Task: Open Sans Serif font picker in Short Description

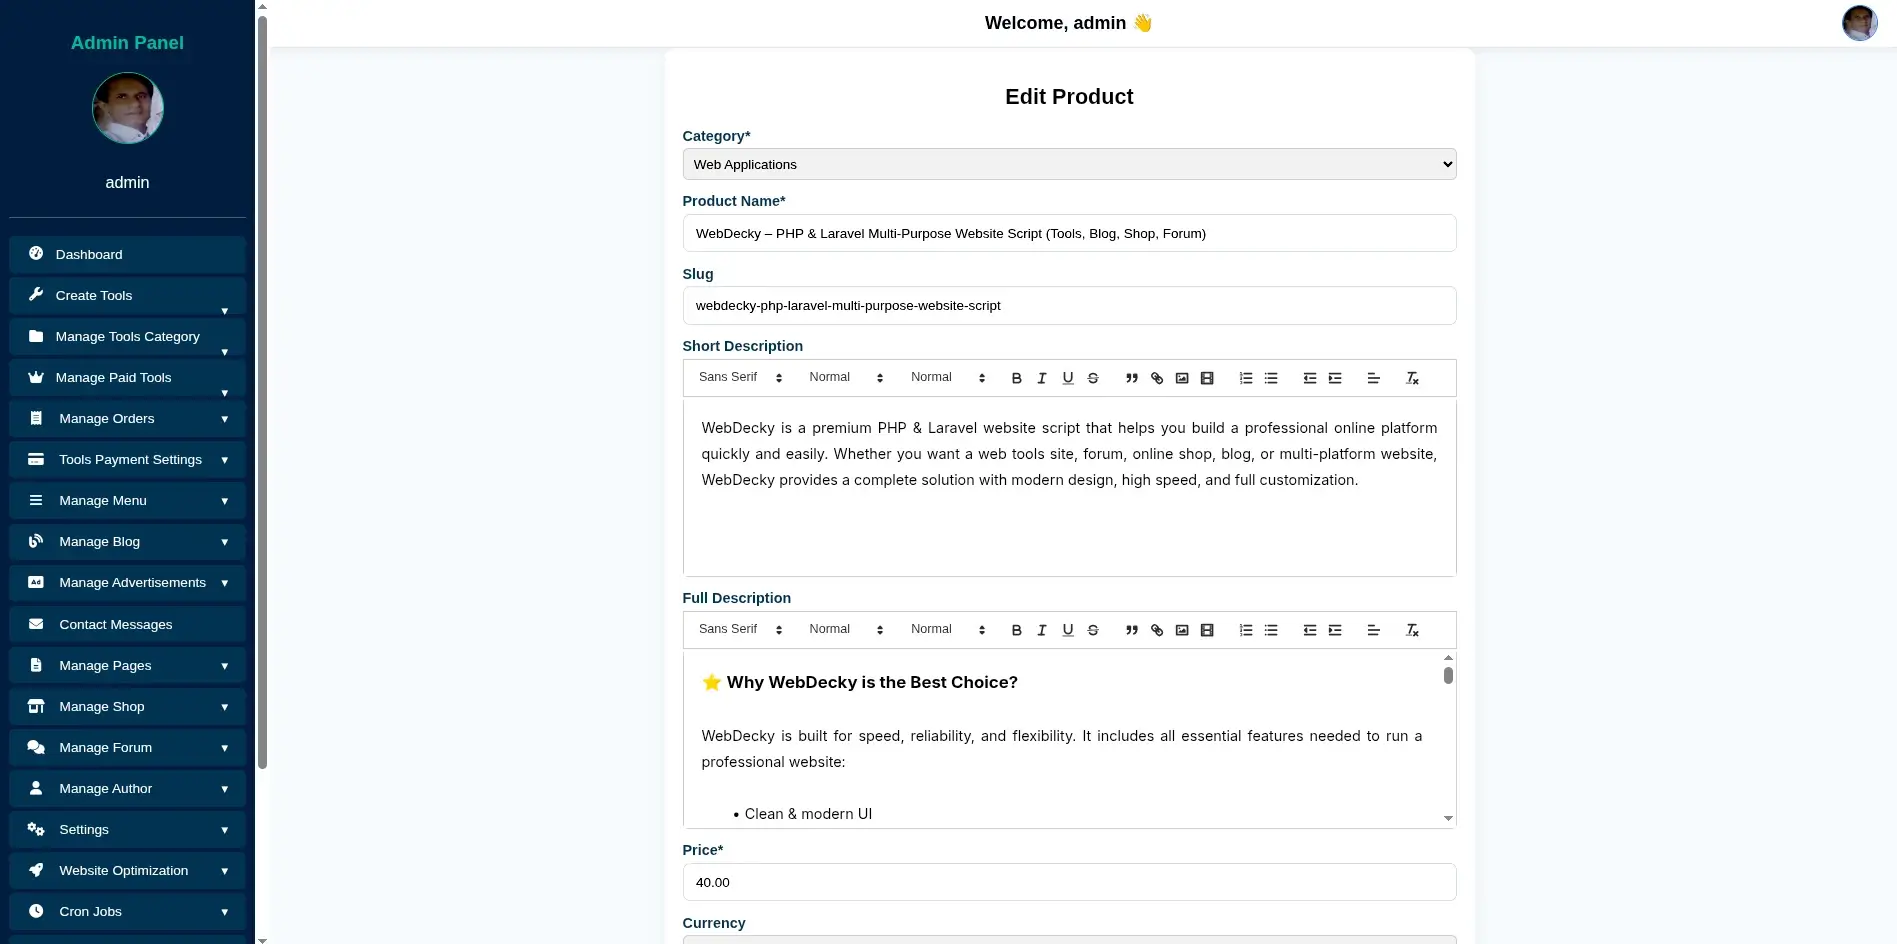Action: (x=740, y=377)
